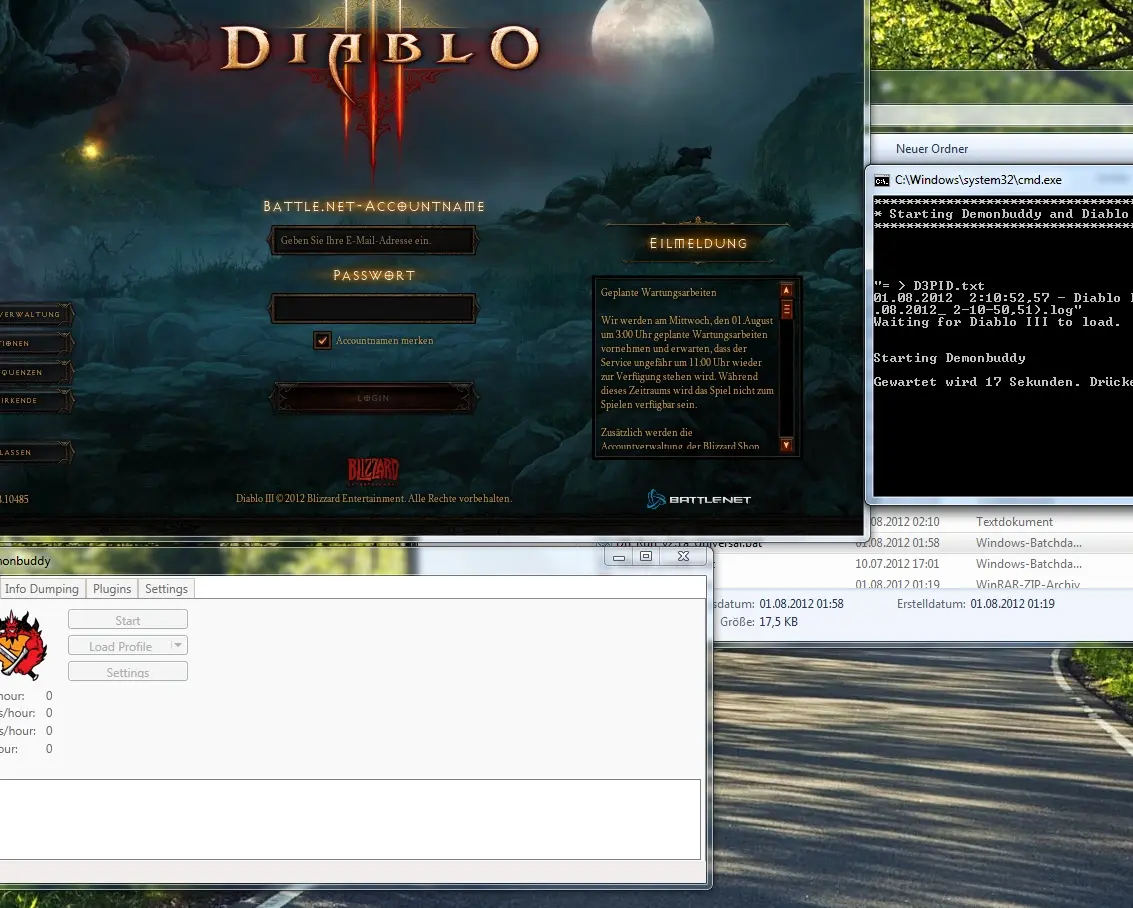The image size is (1133, 908).
Task: Click the Diablo LOGIN button
Action: [373, 398]
